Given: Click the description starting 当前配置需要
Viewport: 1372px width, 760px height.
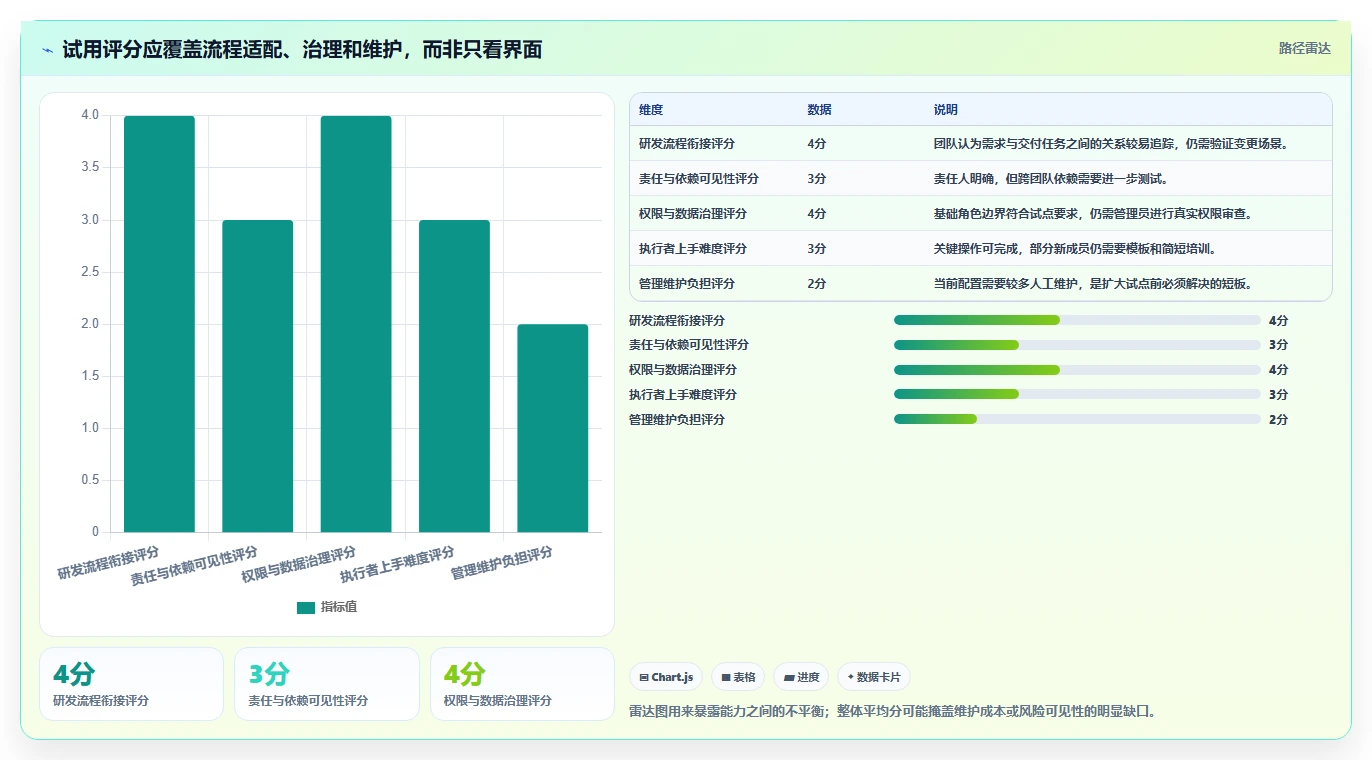Looking at the screenshot, I should [x=1093, y=284].
